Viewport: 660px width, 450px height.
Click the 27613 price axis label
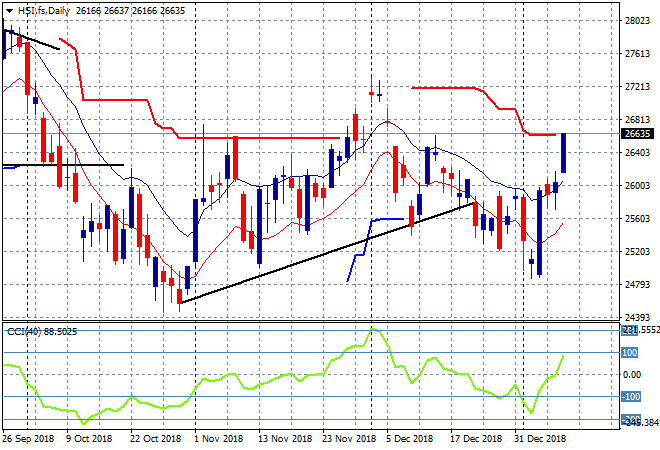pyautogui.click(x=637, y=53)
